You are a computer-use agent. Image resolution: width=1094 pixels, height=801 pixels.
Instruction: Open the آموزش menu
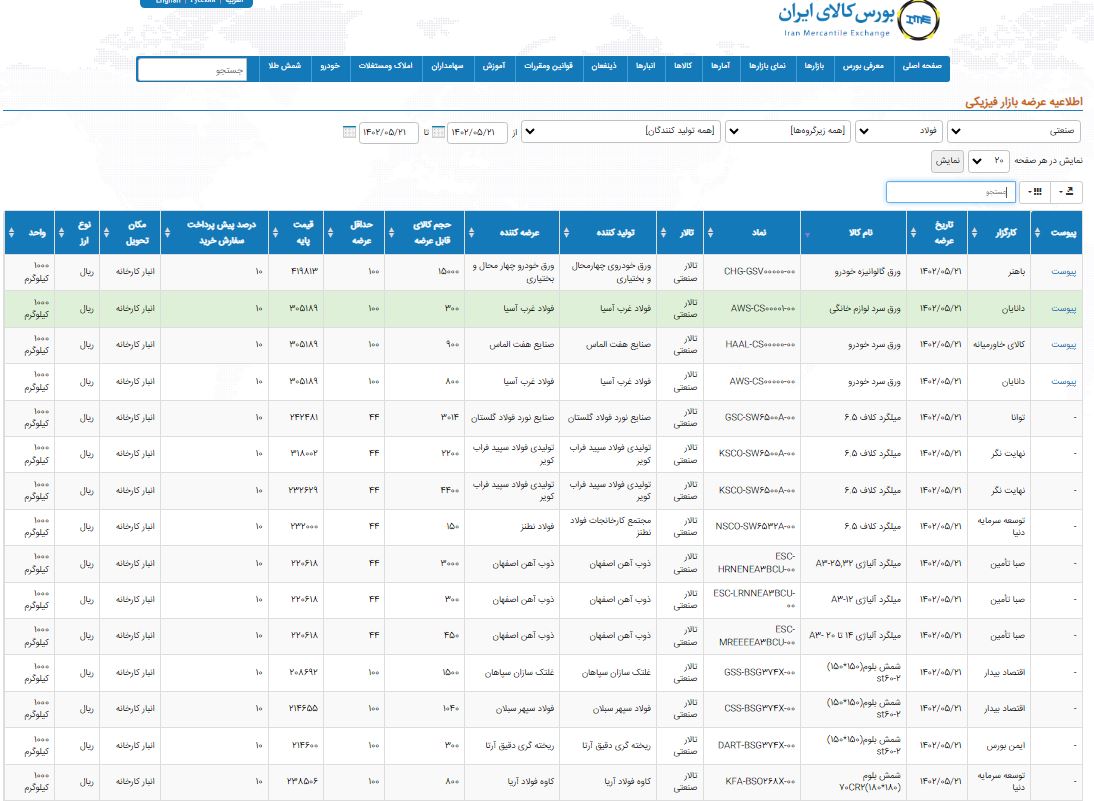(493, 66)
